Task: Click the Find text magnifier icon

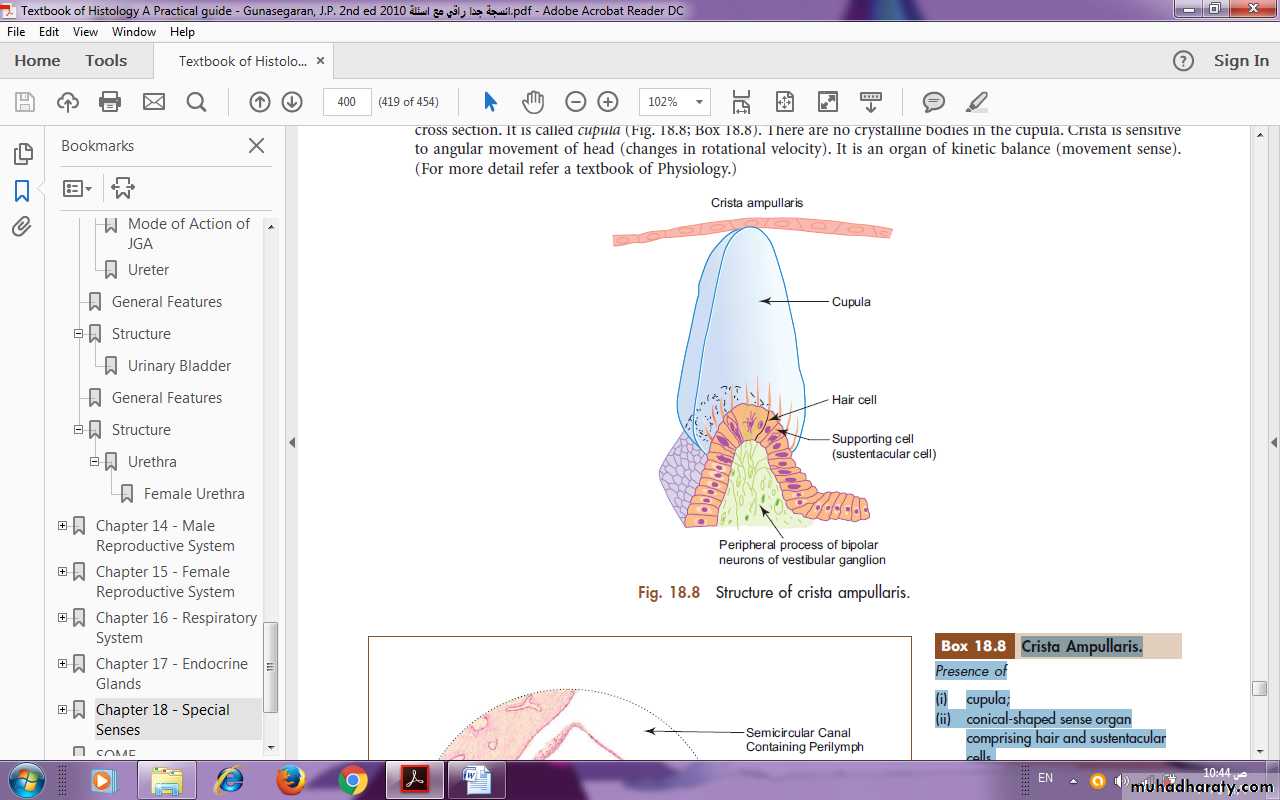Action: tap(196, 102)
